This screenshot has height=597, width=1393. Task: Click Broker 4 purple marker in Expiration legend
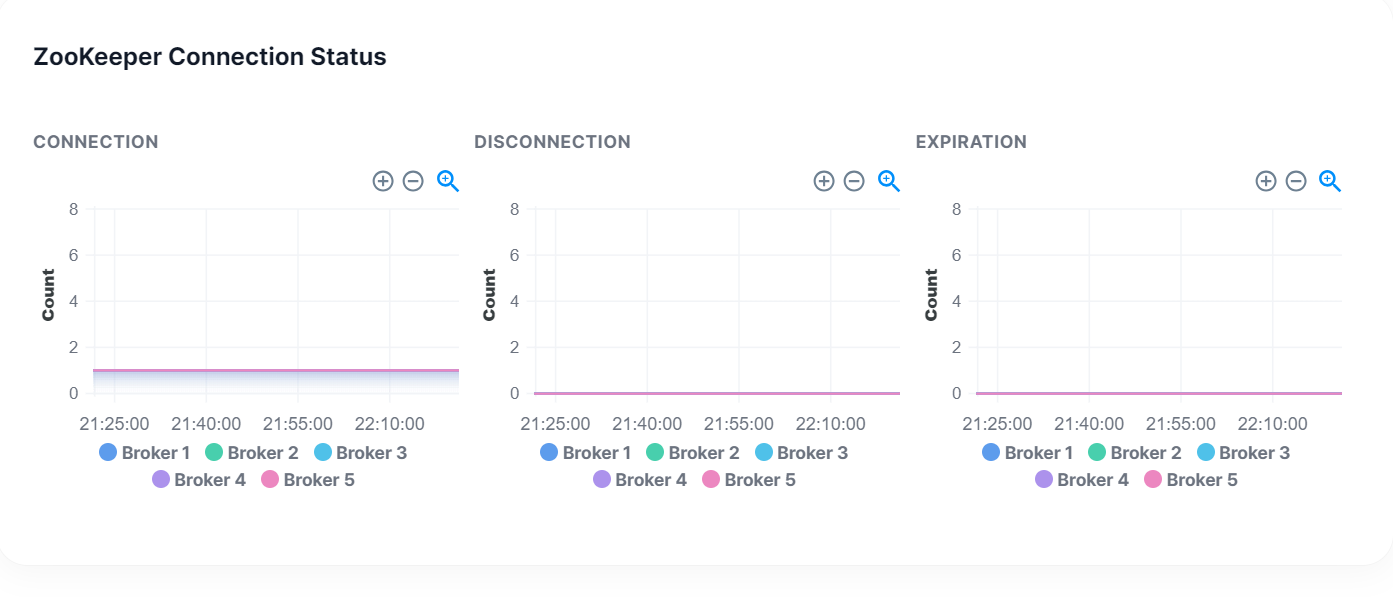(x=1044, y=480)
